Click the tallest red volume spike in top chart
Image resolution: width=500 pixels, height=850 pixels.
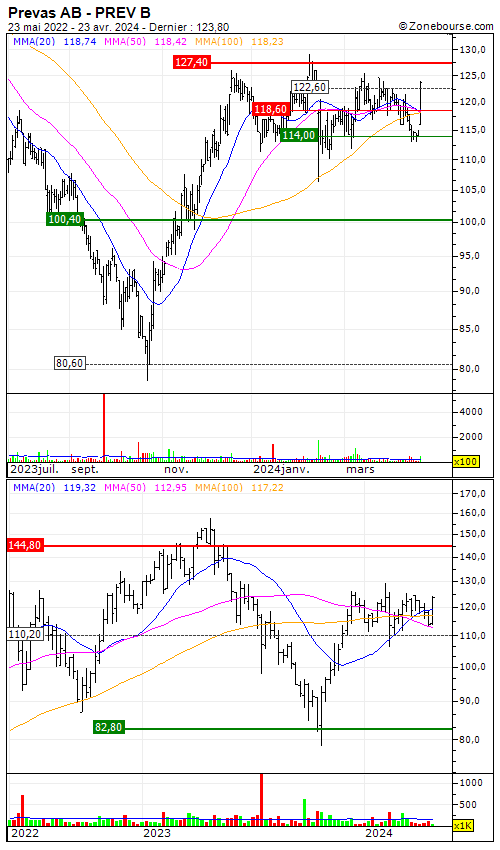(x=104, y=428)
